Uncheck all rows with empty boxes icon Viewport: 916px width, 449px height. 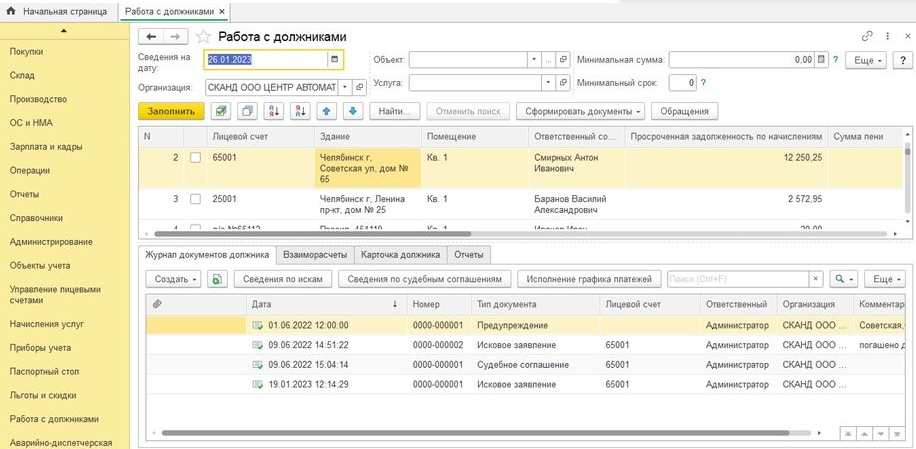coord(247,111)
